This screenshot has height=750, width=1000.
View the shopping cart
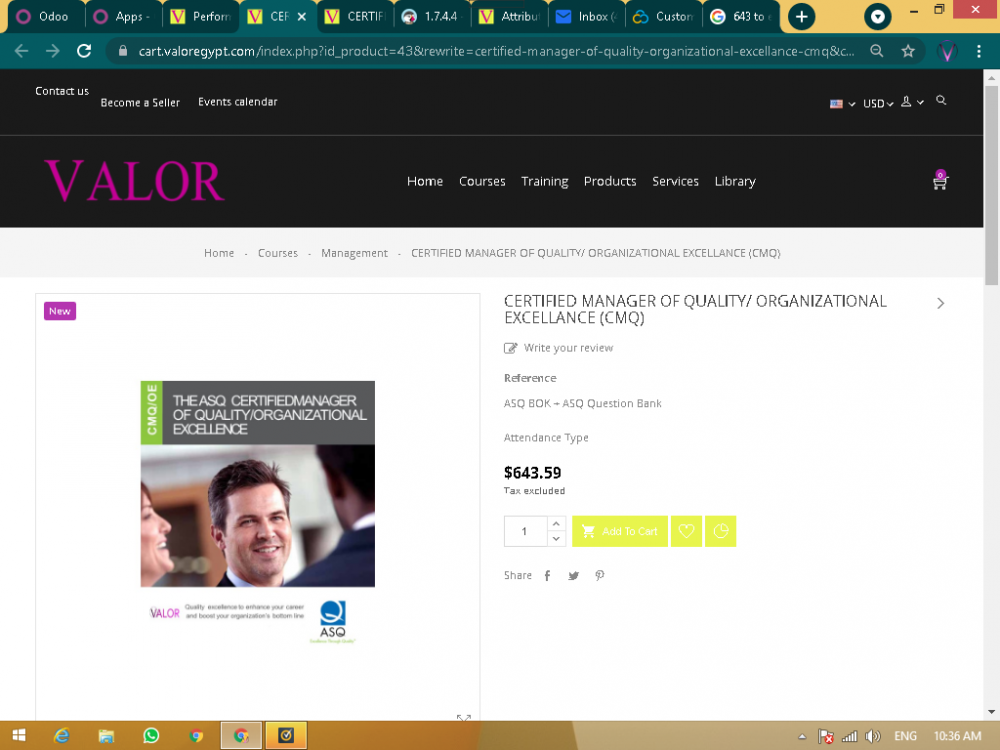[938, 182]
